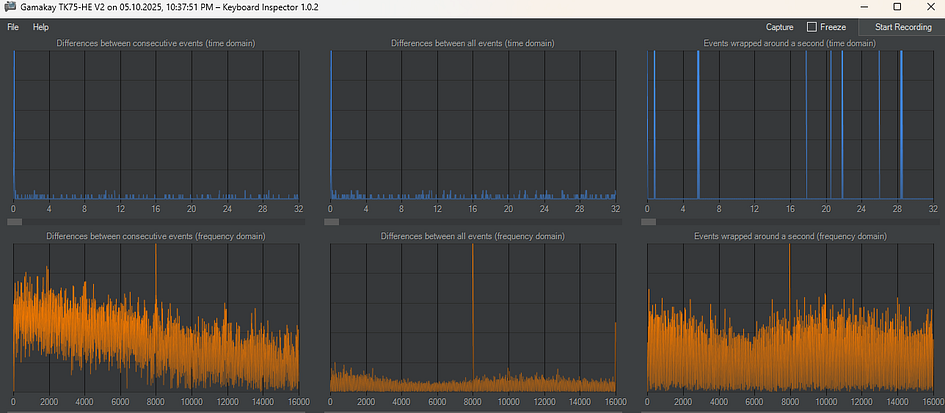Click the title 'Differences between all events (time domain)'
The image size is (945, 413).
tap(472, 43)
